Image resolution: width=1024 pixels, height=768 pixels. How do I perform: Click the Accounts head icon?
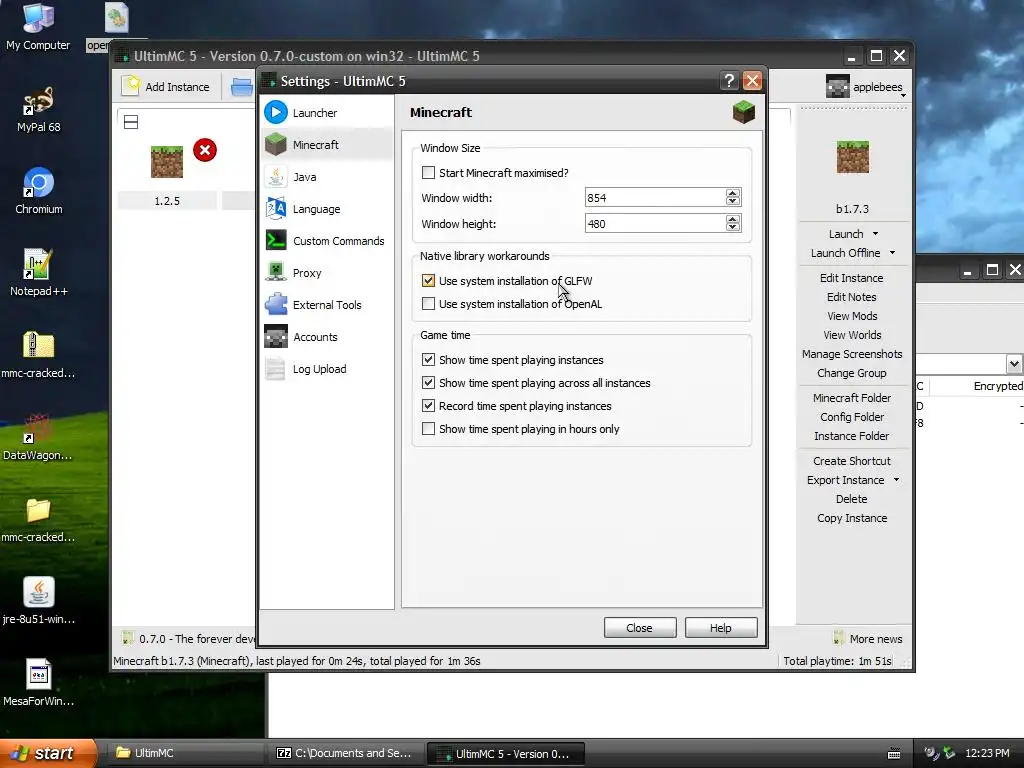pyautogui.click(x=276, y=336)
